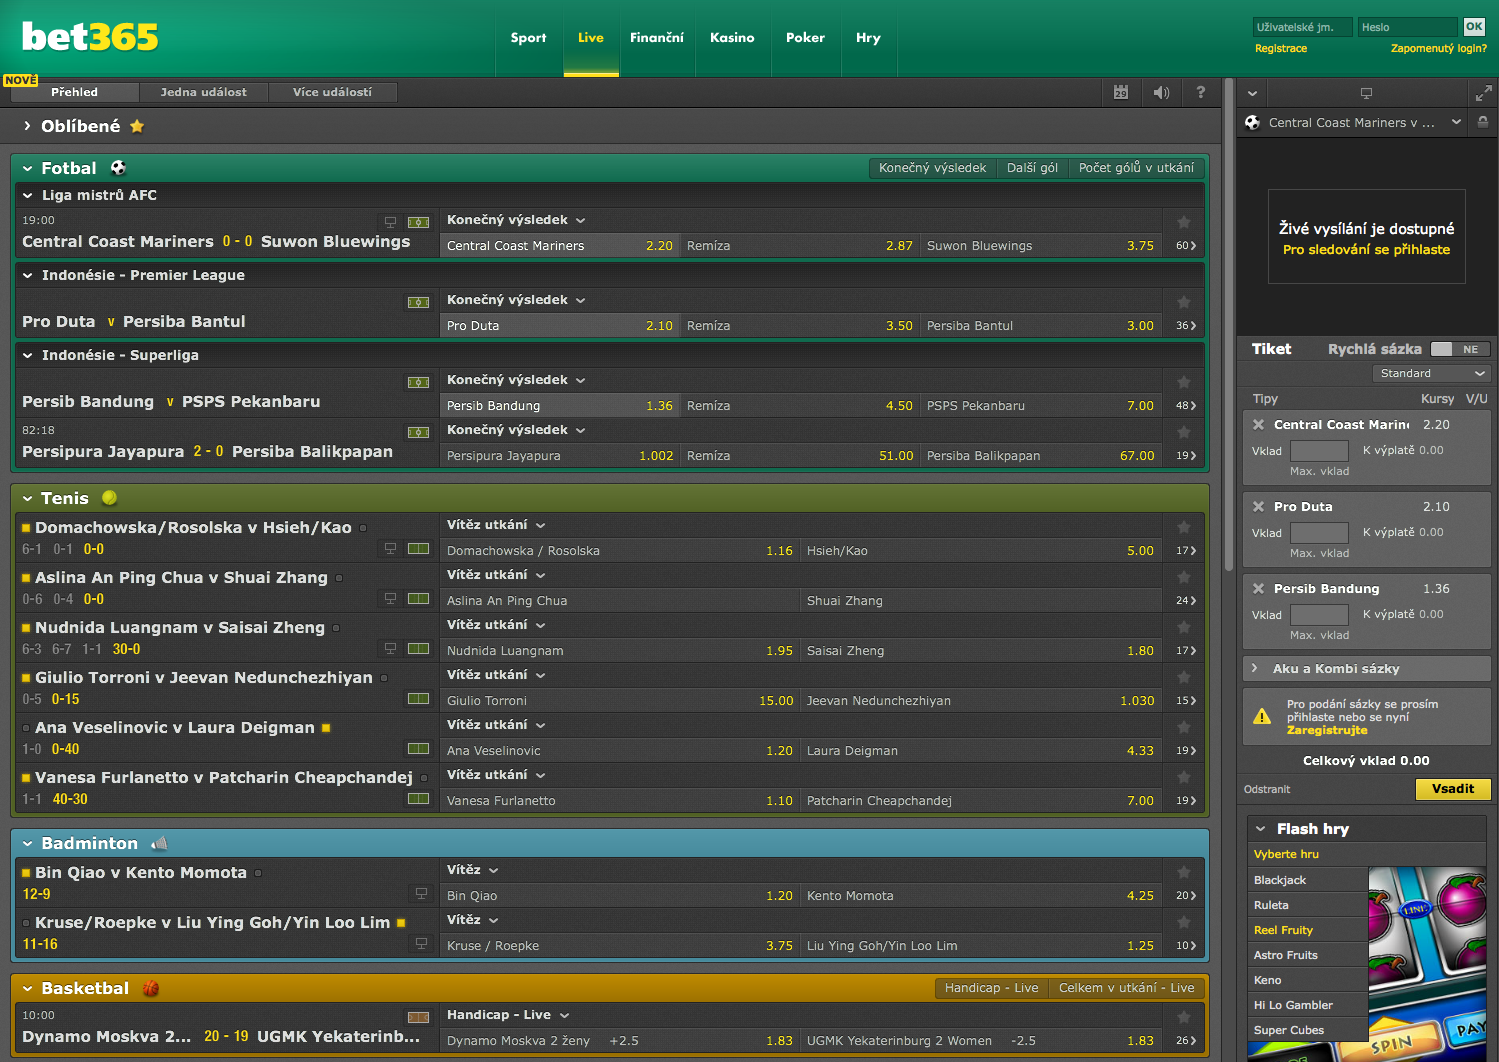Remove Persib Bandung selection from bet slip
The height and width of the screenshot is (1062, 1499).
[x=1259, y=588]
